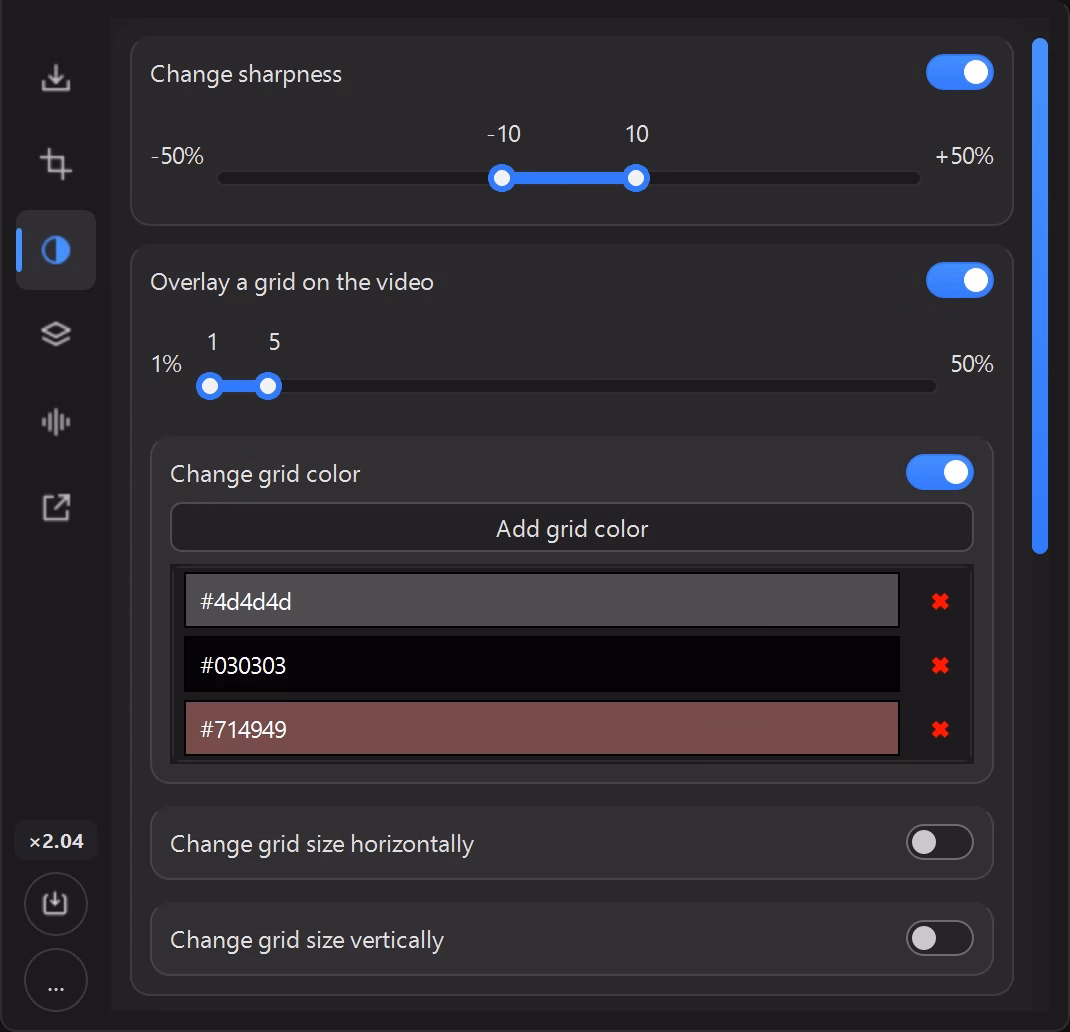Open the audio waveform section
This screenshot has width=1070, height=1032.
pos(56,422)
